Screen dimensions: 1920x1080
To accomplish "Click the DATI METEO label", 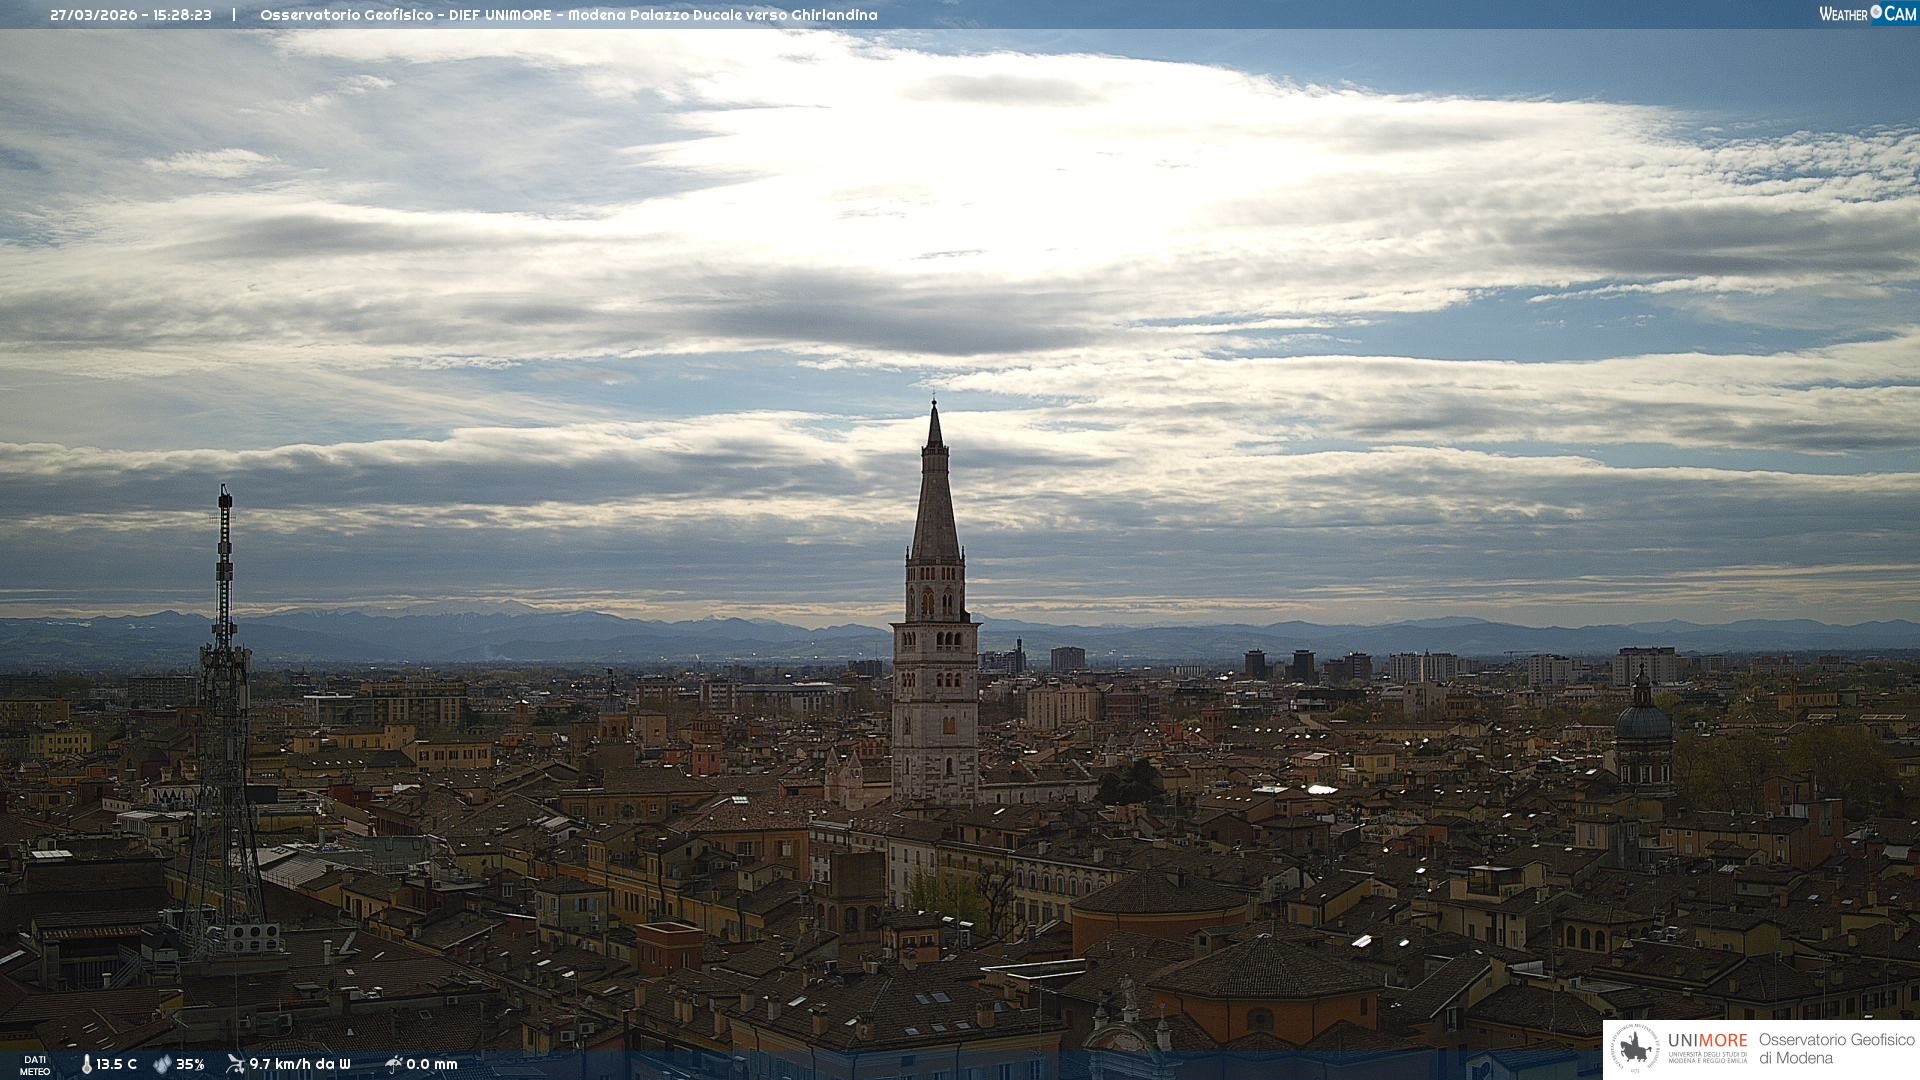I will tap(35, 1065).
